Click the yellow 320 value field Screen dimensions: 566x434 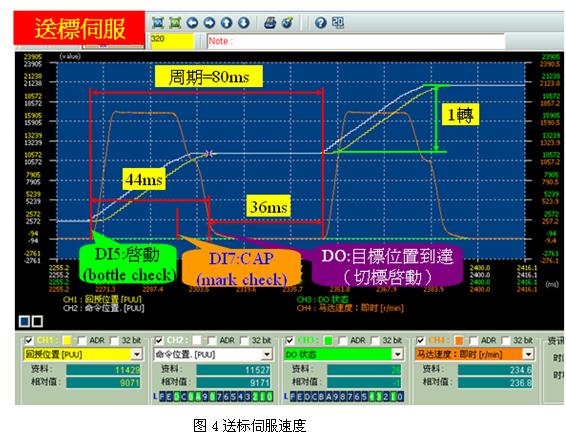pyautogui.click(x=172, y=41)
